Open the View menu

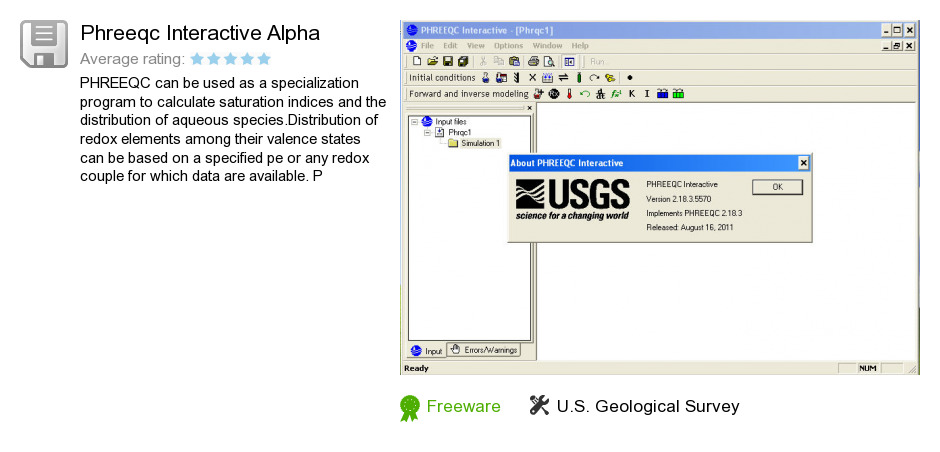click(475, 46)
